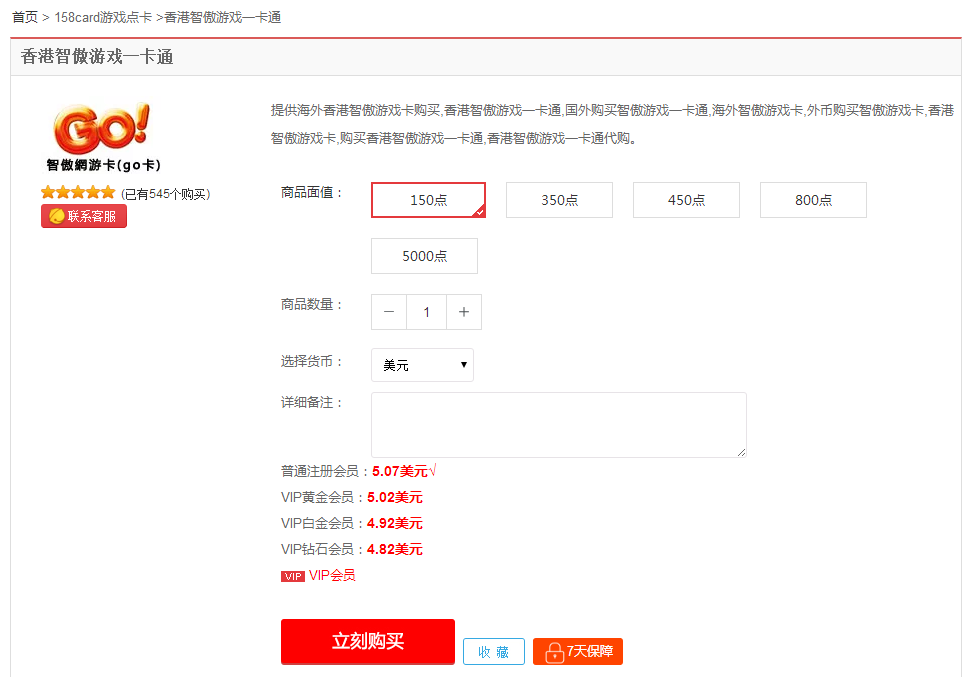This screenshot has height=677, width=965.
Task: Click the five-star rating icons
Action: coord(78,193)
